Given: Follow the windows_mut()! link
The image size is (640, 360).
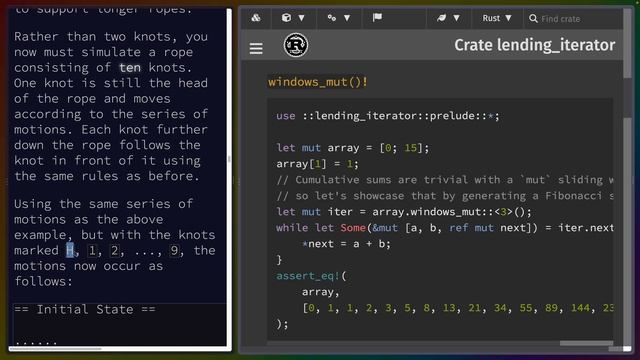Looking at the screenshot, I should [318, 82].
